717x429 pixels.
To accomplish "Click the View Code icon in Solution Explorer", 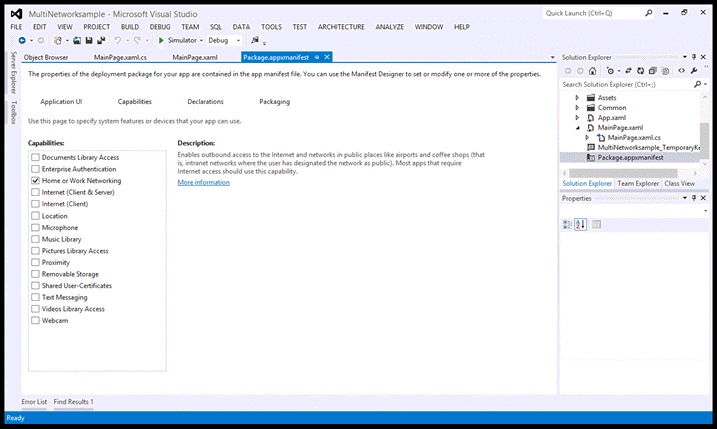I will click(x=681, y=71).
